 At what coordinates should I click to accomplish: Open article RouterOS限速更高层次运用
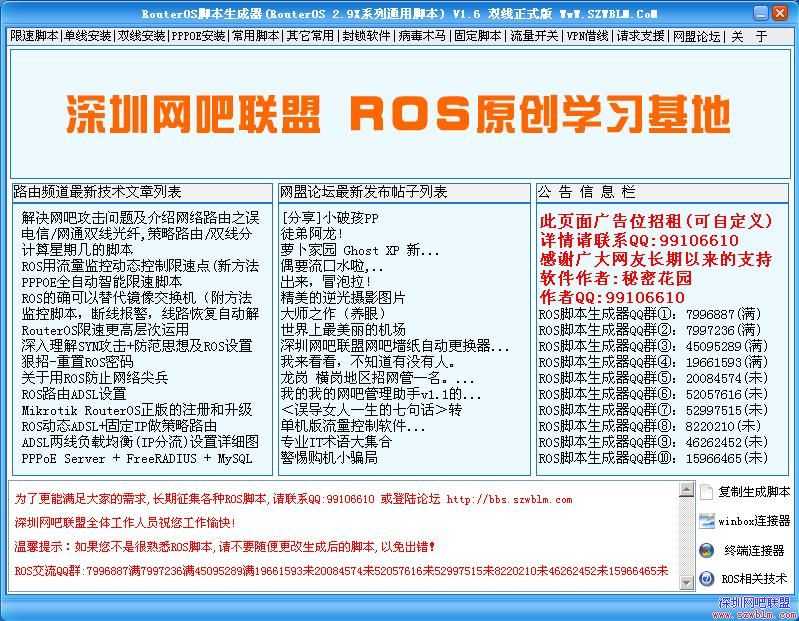pos(105,330)
